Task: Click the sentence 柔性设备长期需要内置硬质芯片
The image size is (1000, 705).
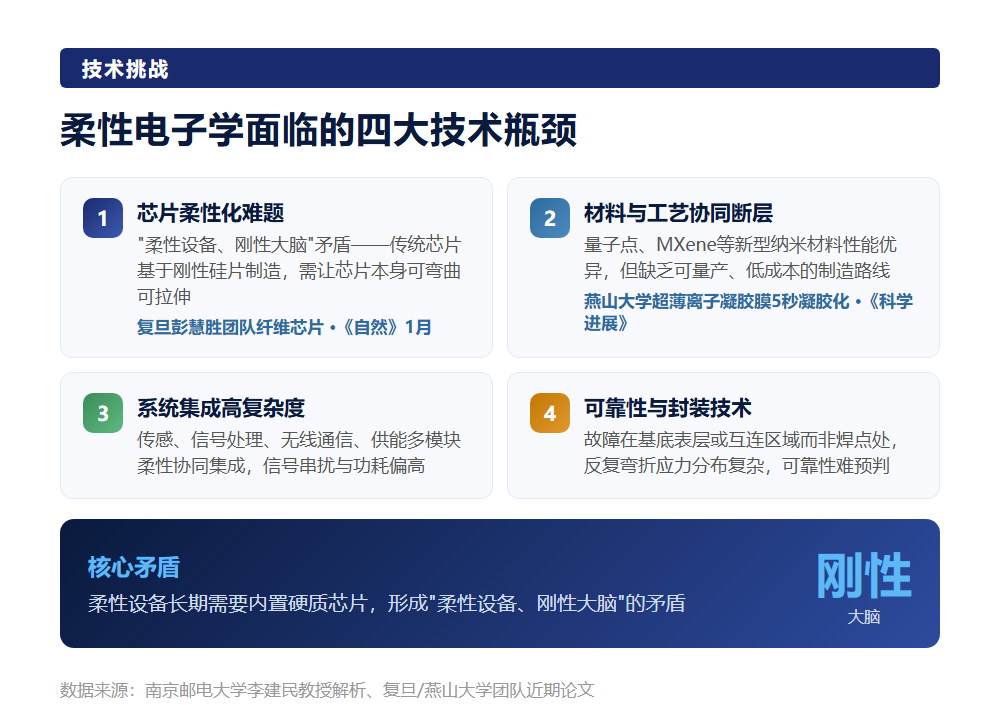Action: (x=386, y=604)
